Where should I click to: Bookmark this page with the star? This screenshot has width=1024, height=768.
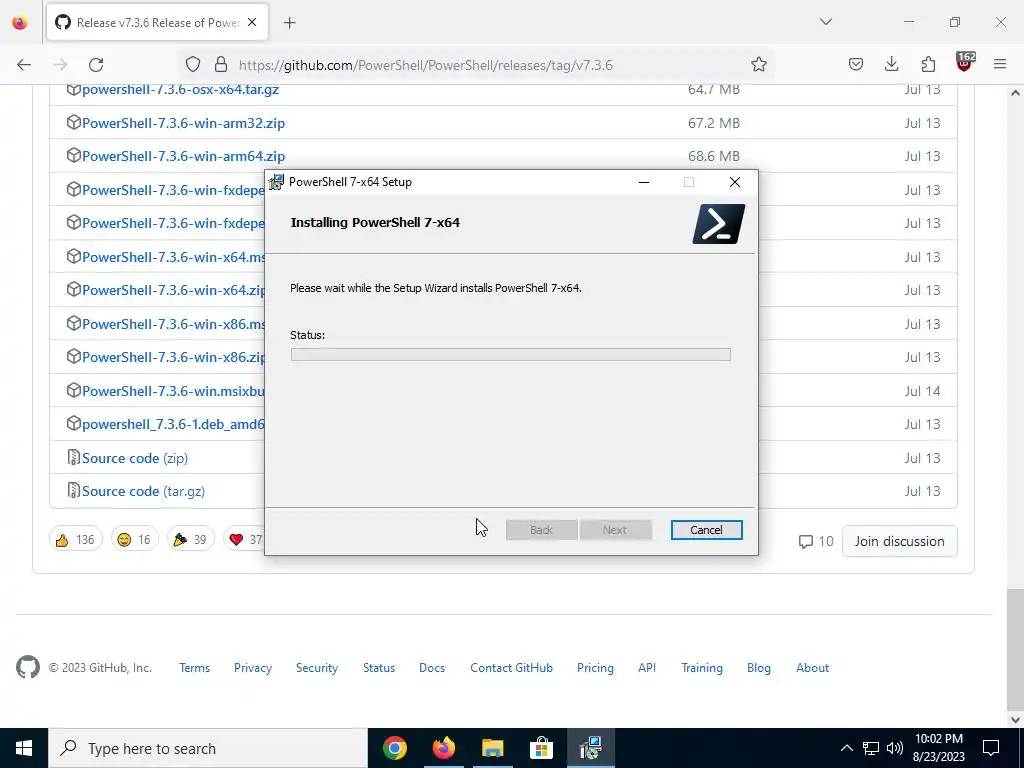(758, 65)
